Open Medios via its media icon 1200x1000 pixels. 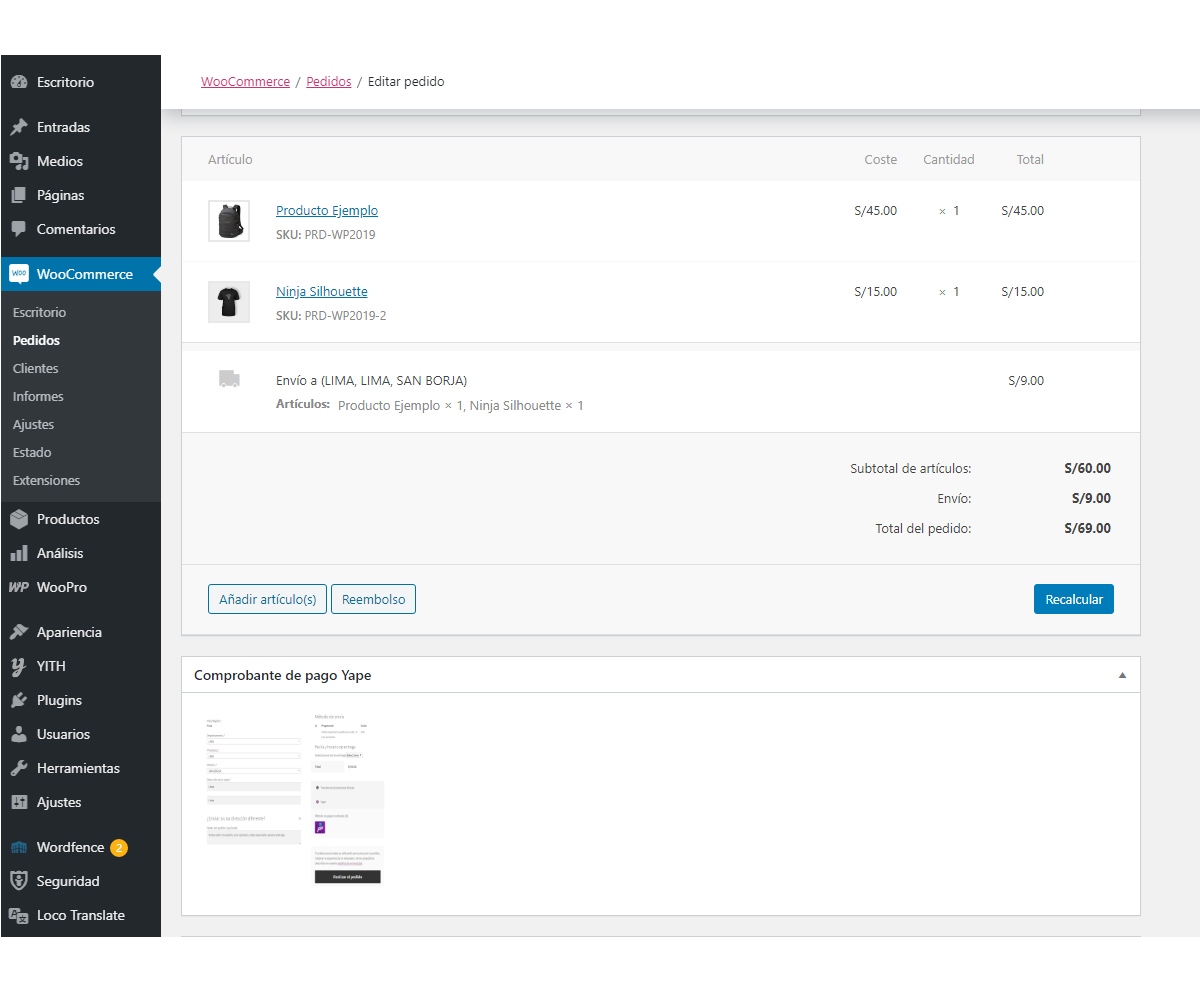(19, 161)
